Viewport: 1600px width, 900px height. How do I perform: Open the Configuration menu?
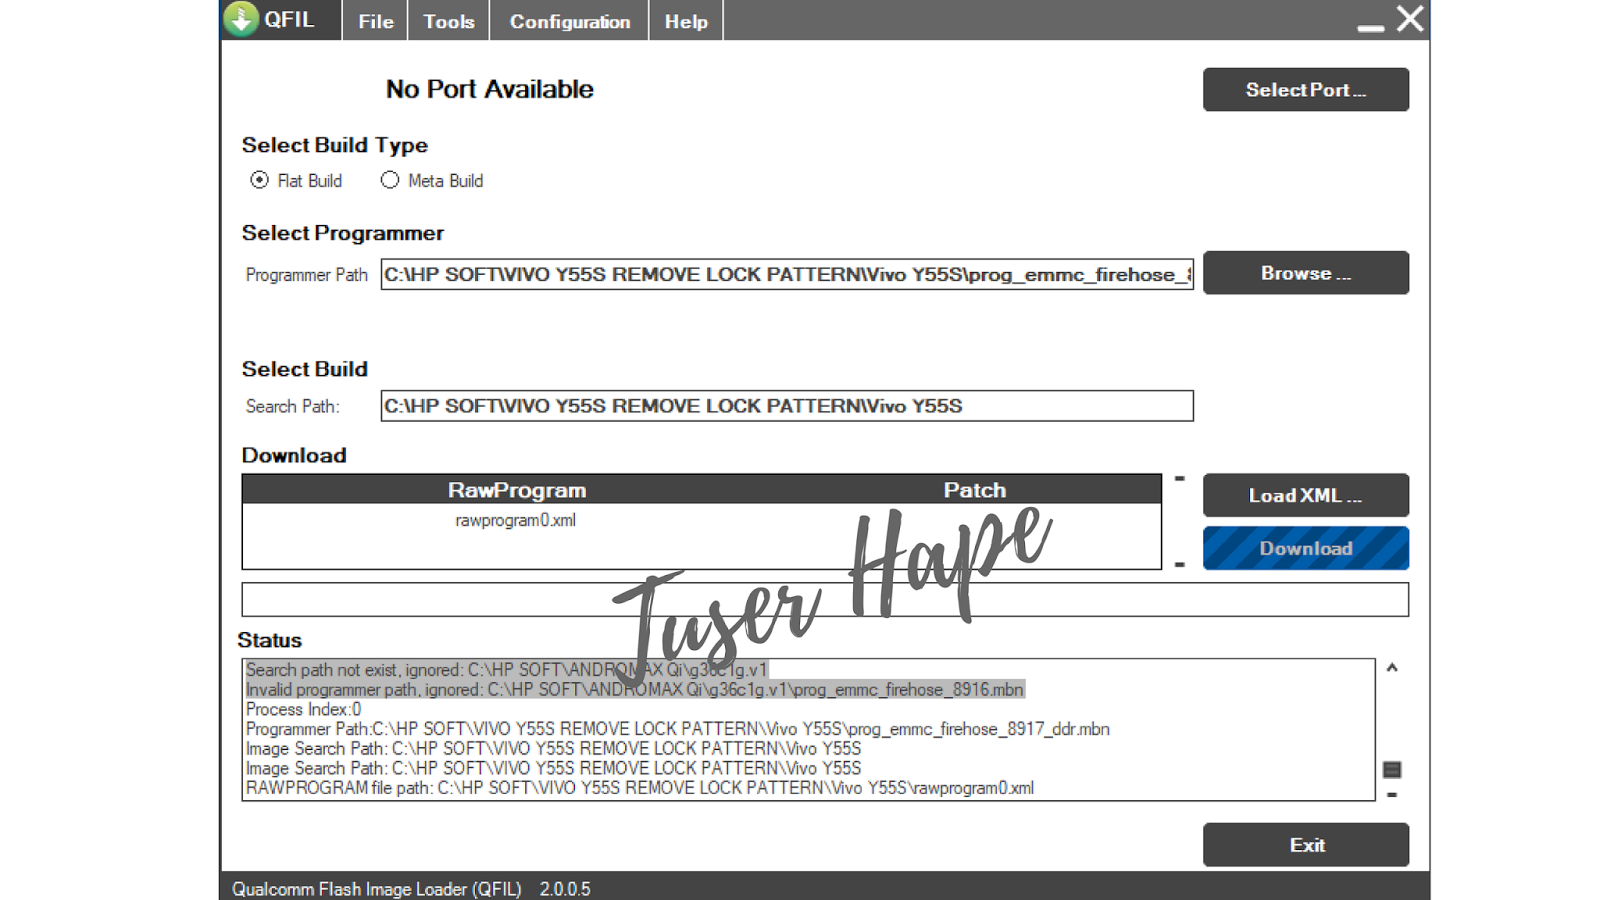pos(569,21)
